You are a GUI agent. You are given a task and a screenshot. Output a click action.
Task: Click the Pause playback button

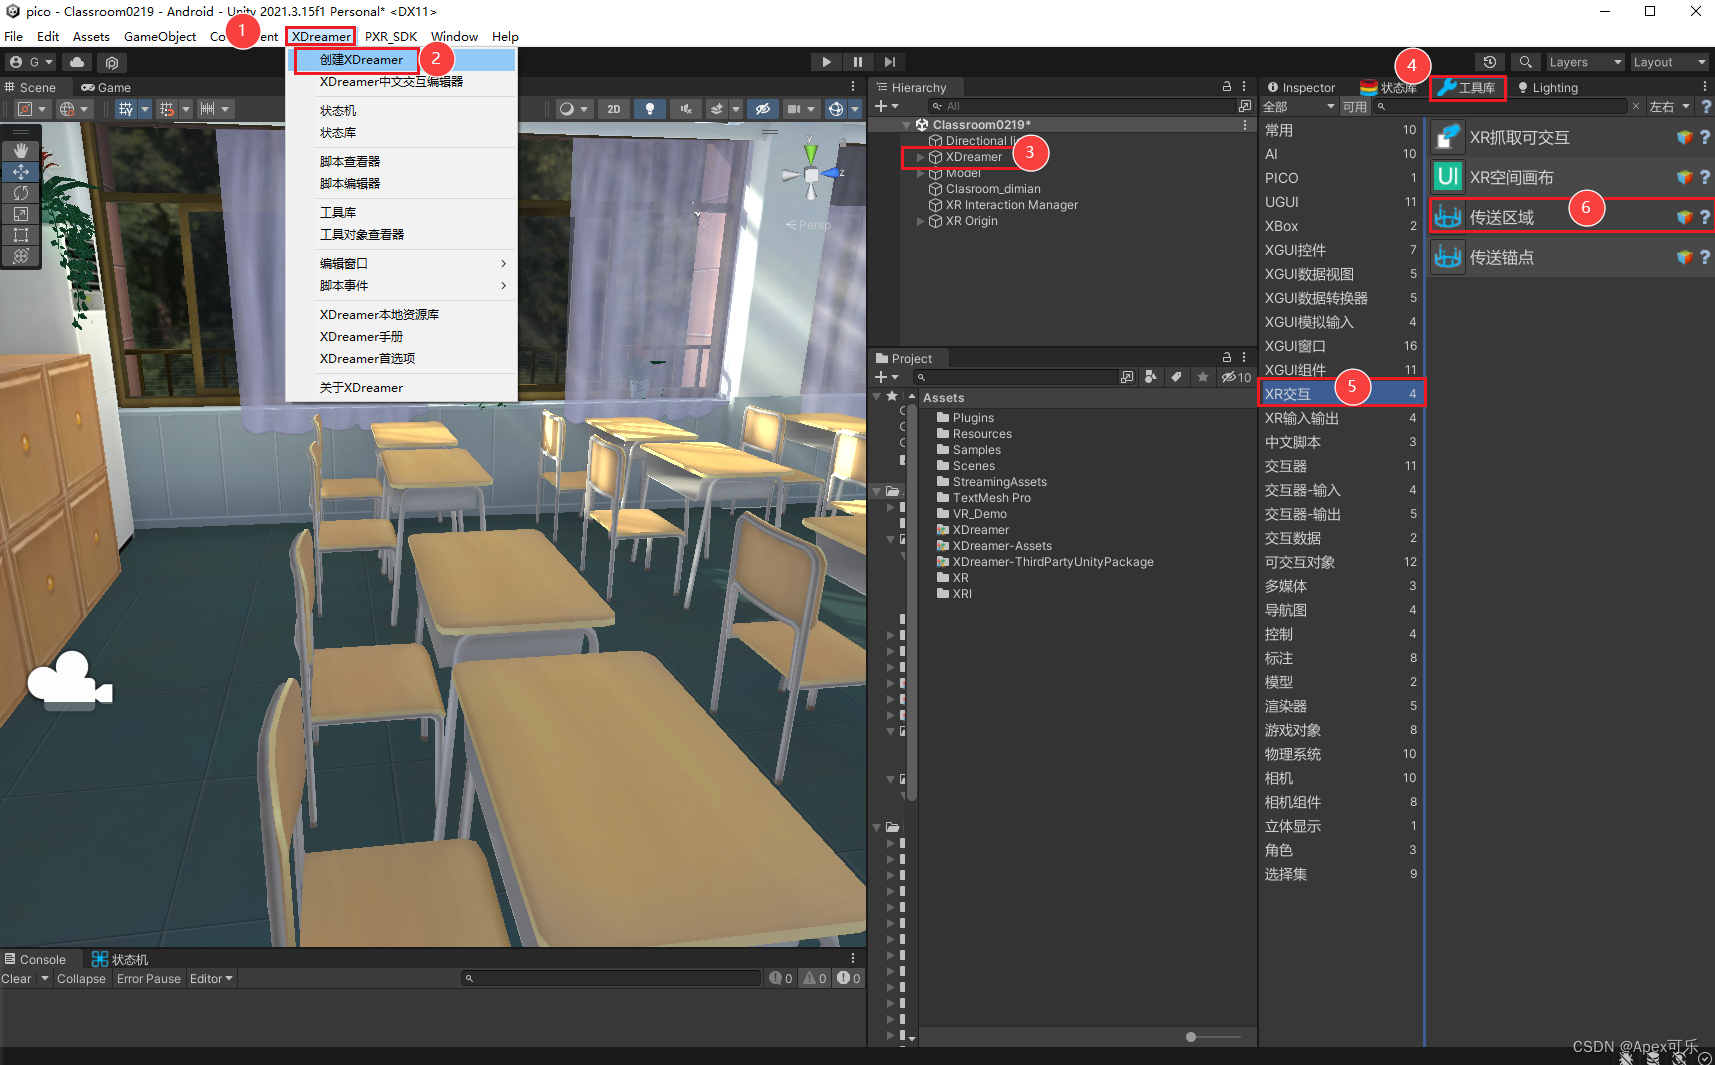click(x=857, y=62)
